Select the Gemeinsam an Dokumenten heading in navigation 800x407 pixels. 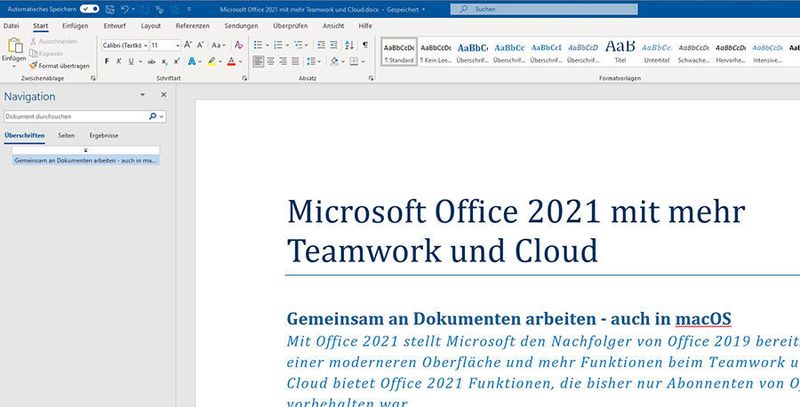[x=86, y=160]
